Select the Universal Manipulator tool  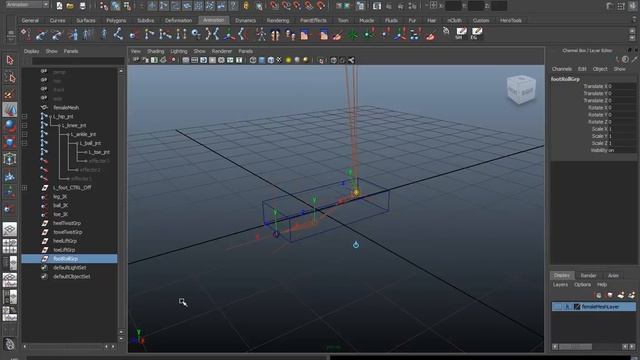point(10,158)
